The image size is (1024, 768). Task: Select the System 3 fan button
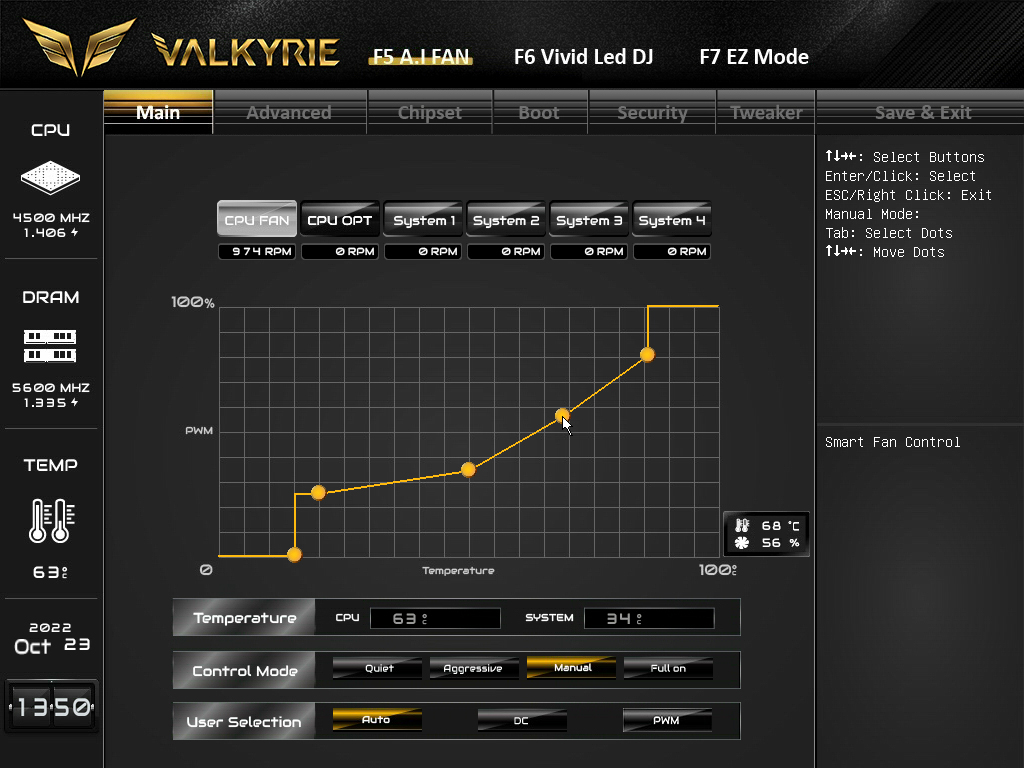[589, 219]
